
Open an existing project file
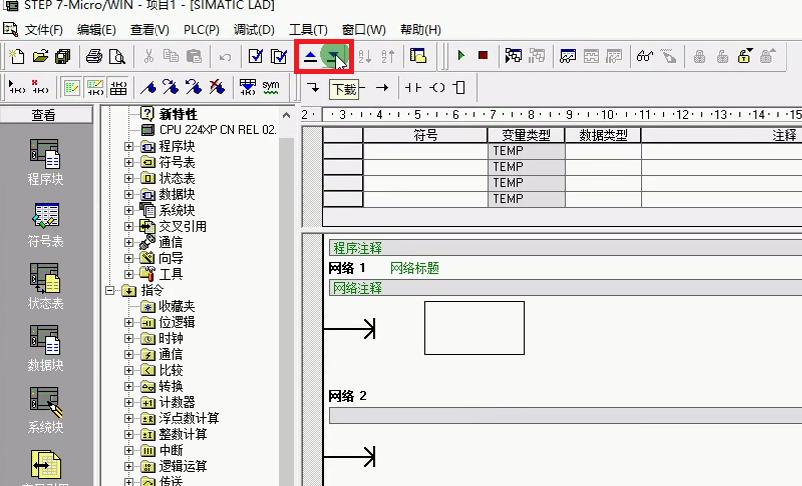pos(40,56)
